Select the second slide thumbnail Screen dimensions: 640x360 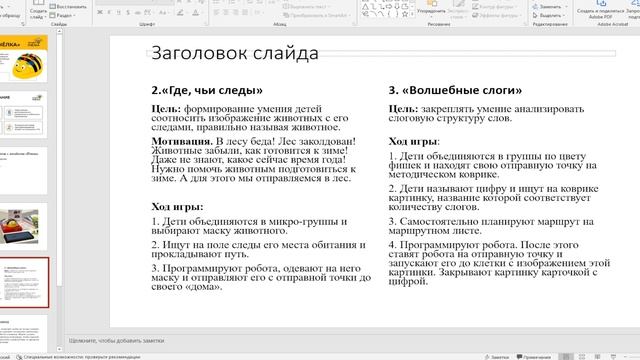coord(24,115)
